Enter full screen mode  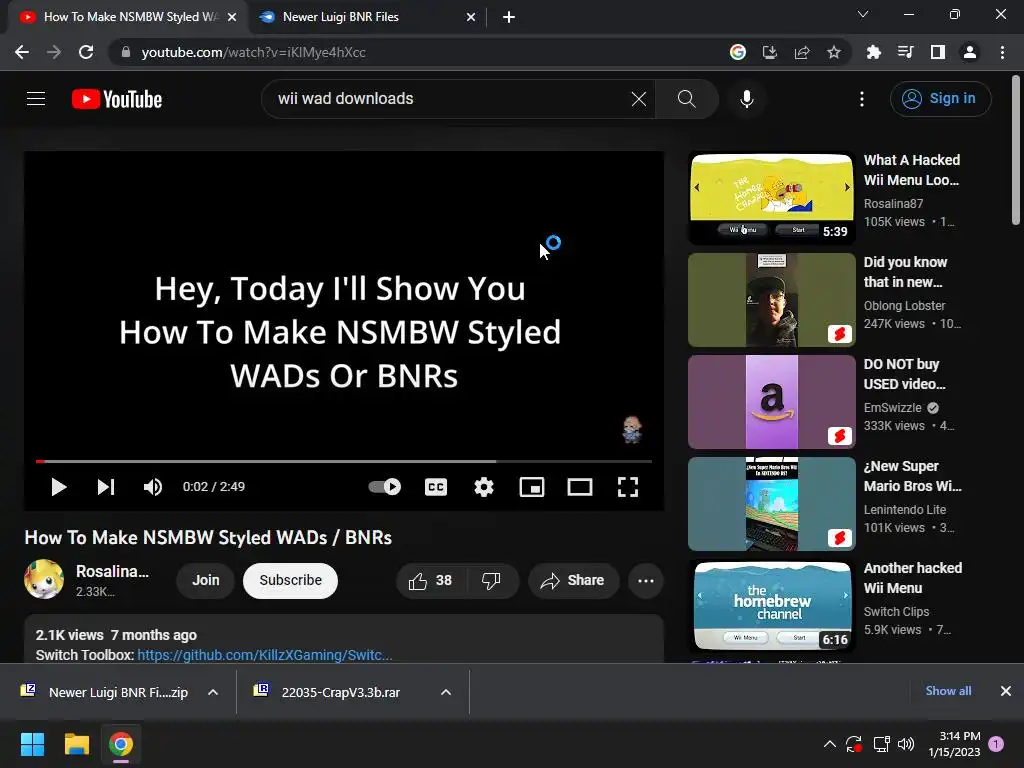pos(628,487)
